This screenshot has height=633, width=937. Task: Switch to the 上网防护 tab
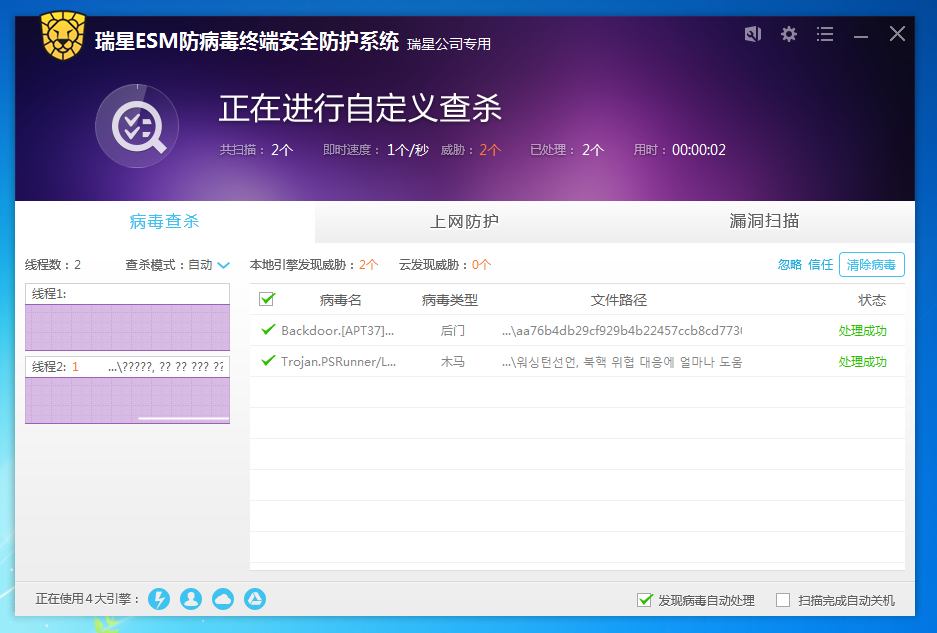click(x=464, y=221)
